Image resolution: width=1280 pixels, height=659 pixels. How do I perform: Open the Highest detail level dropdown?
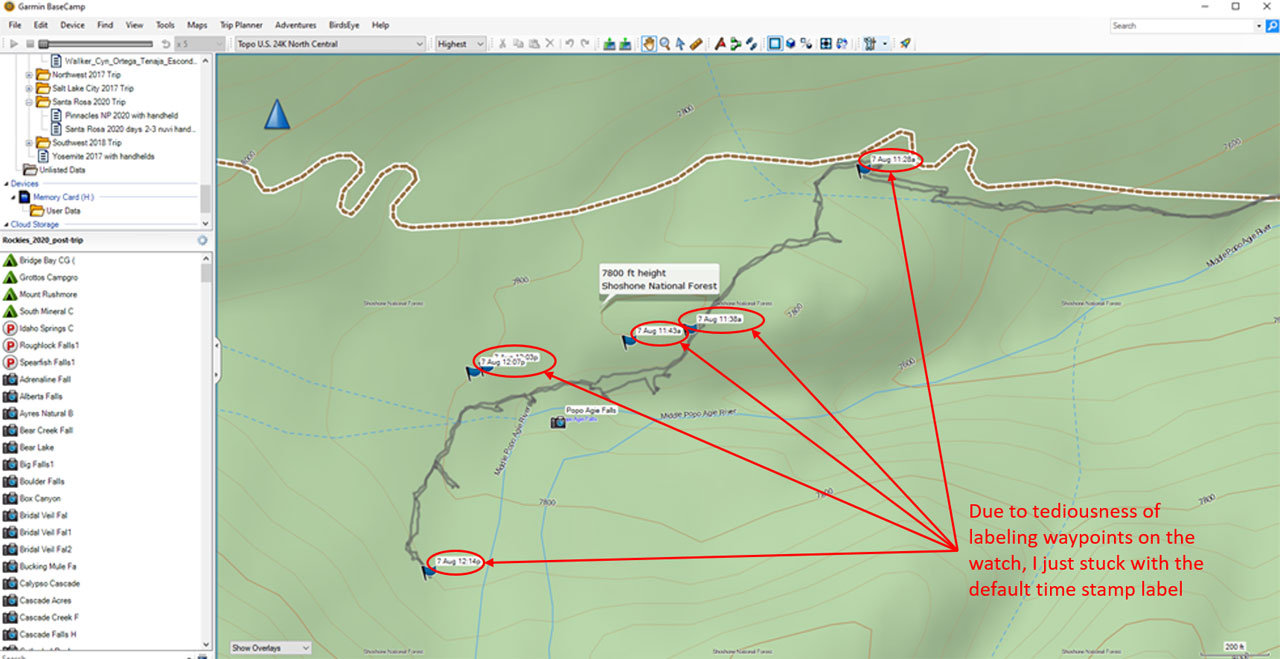461,44
